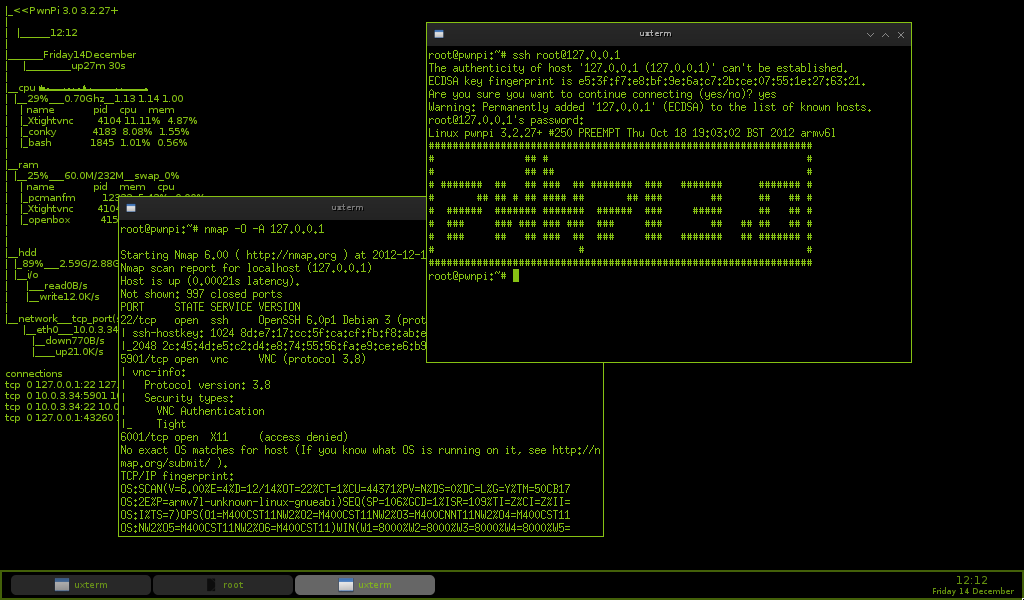Click the ECDSA key fingerprint line

tap(646, 81)
